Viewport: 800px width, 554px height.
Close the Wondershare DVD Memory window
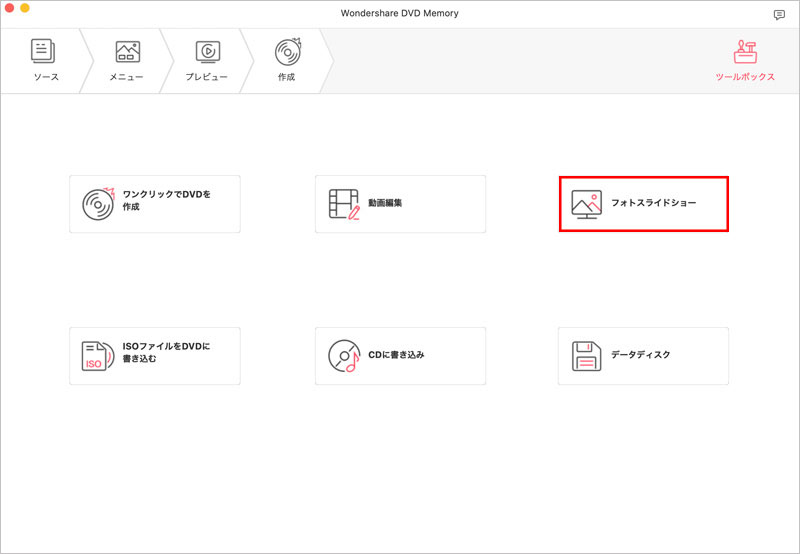tap(9, 8)
